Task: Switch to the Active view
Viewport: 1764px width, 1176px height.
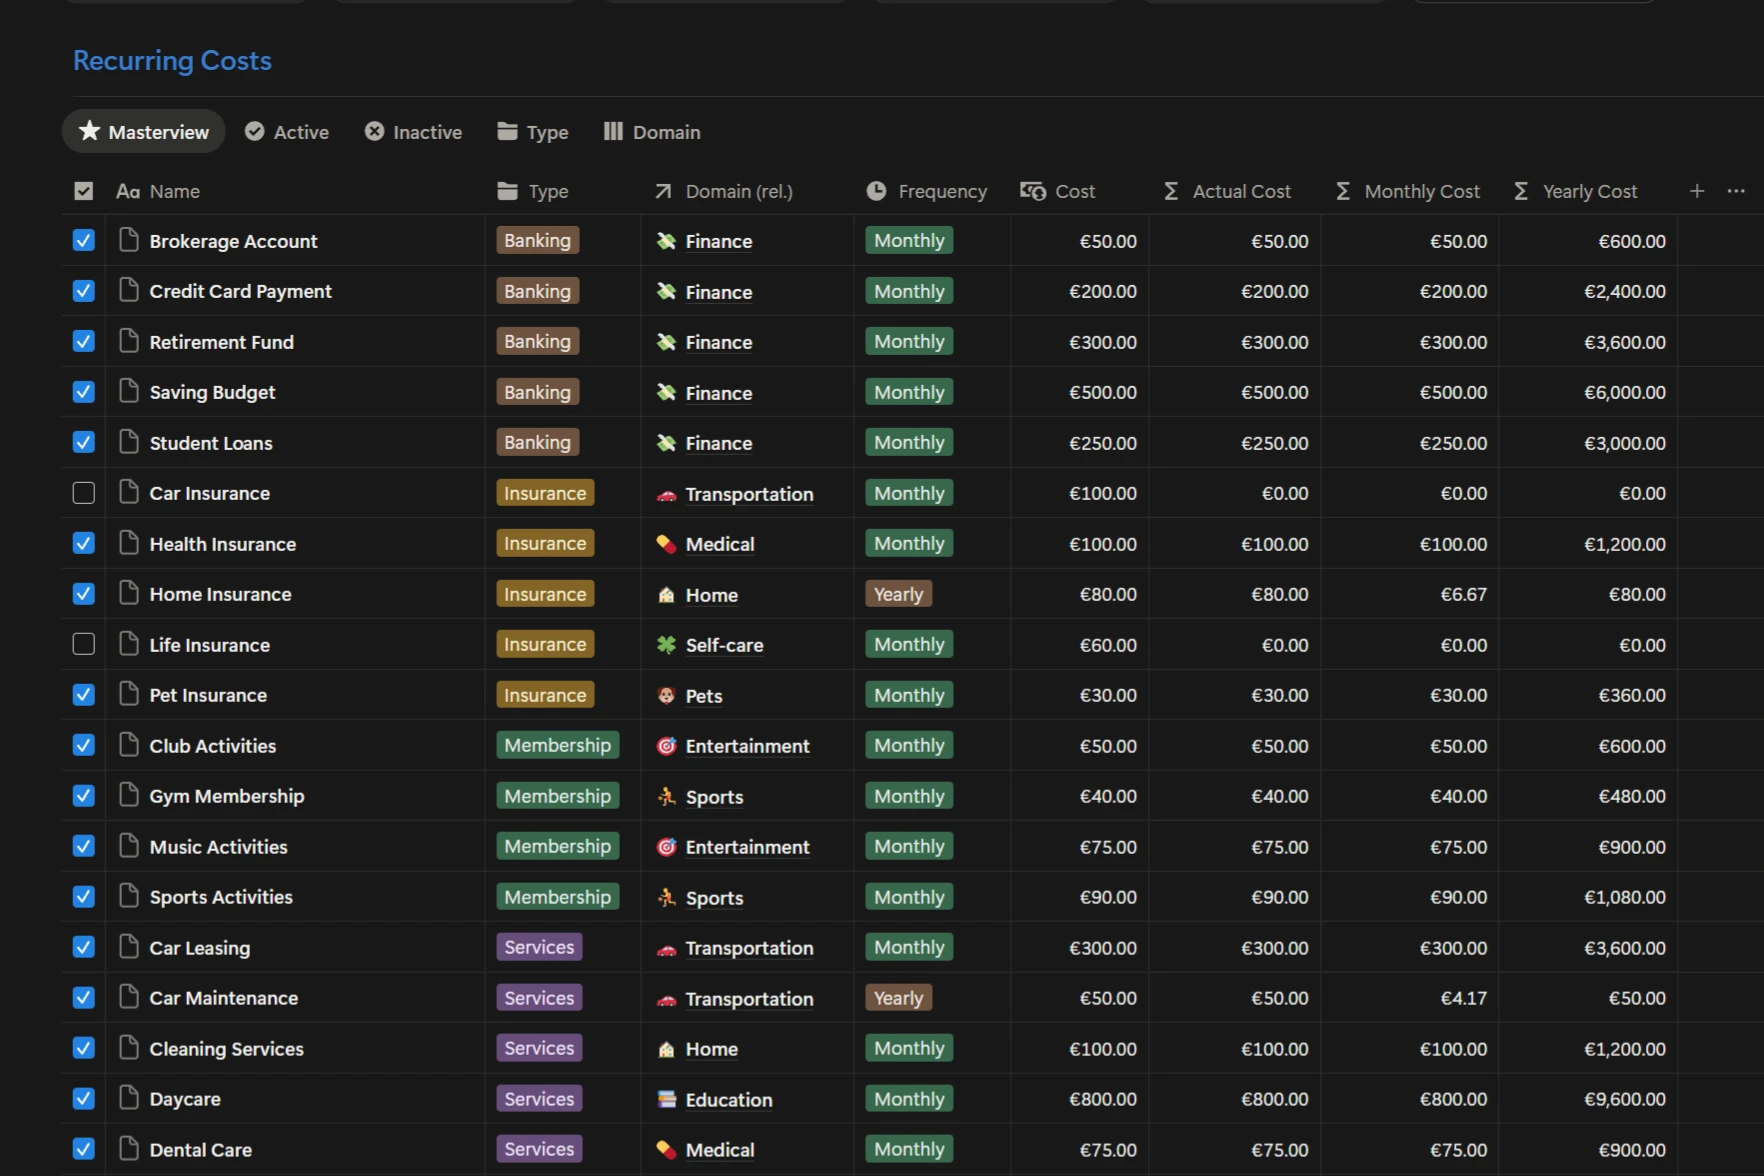Action: [x=287, y=131]
